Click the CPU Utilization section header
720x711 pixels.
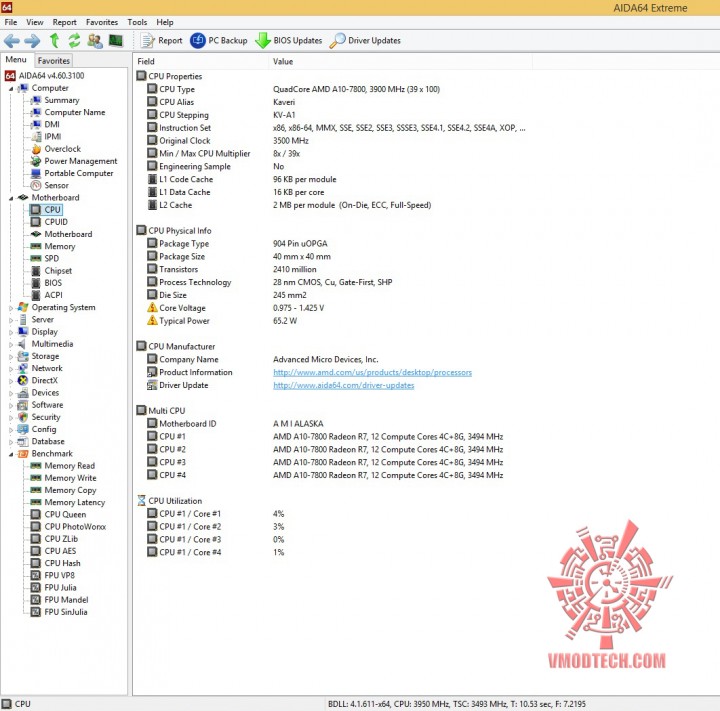[x=169, y=501]
